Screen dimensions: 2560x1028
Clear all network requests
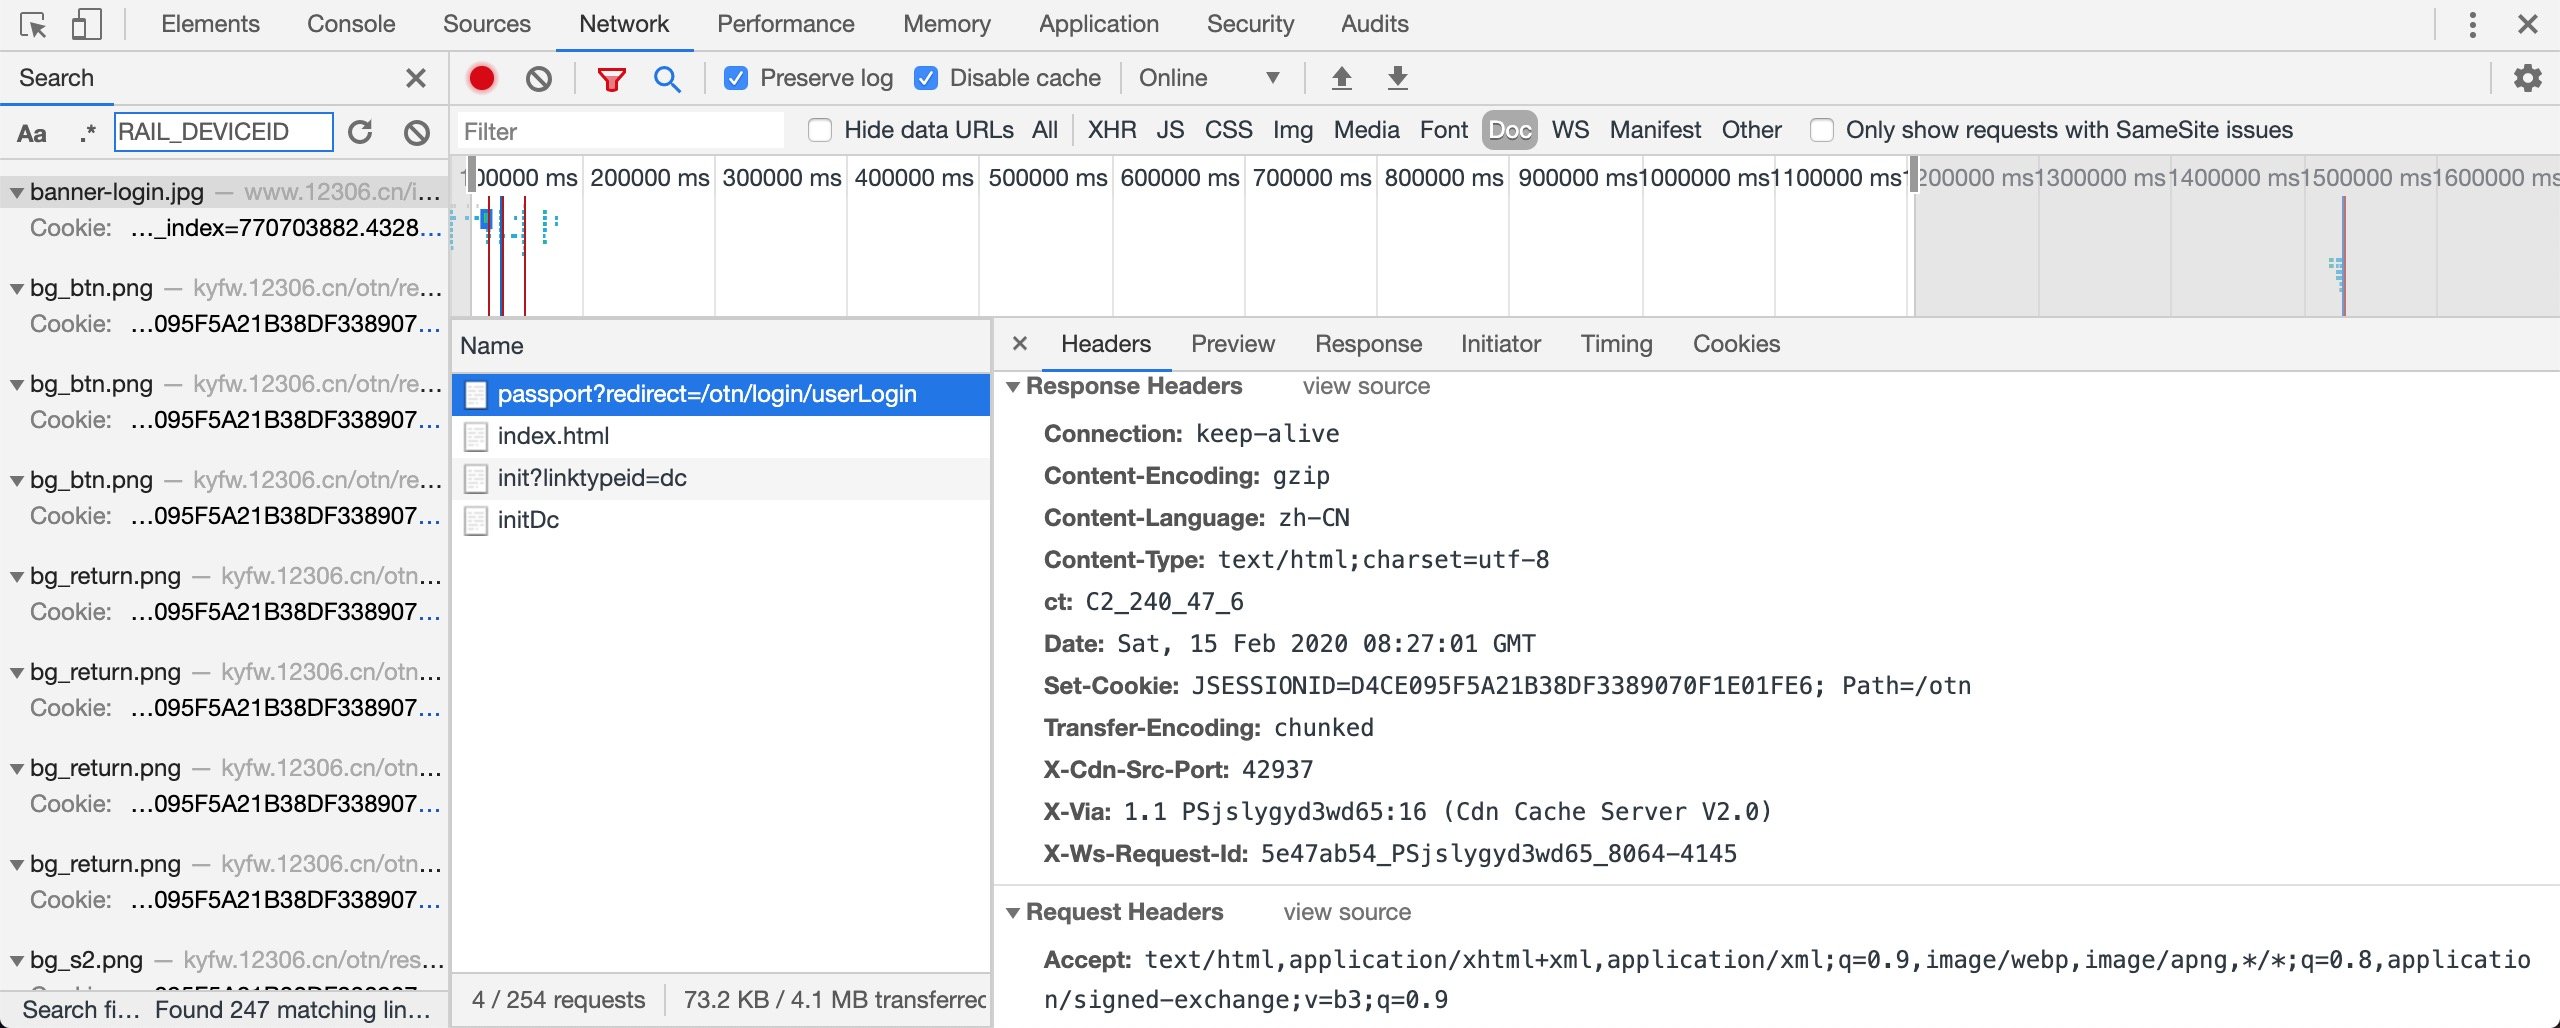(x=538, y=78)
